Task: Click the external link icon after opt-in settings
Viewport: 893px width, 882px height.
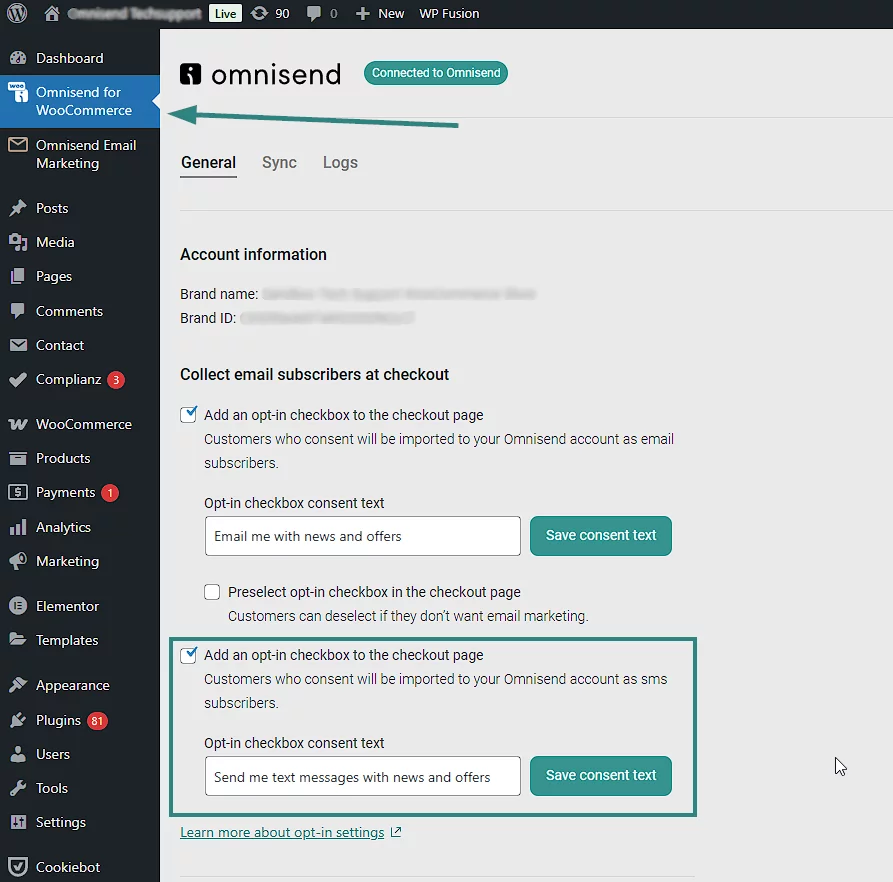Action: point(396,832)
